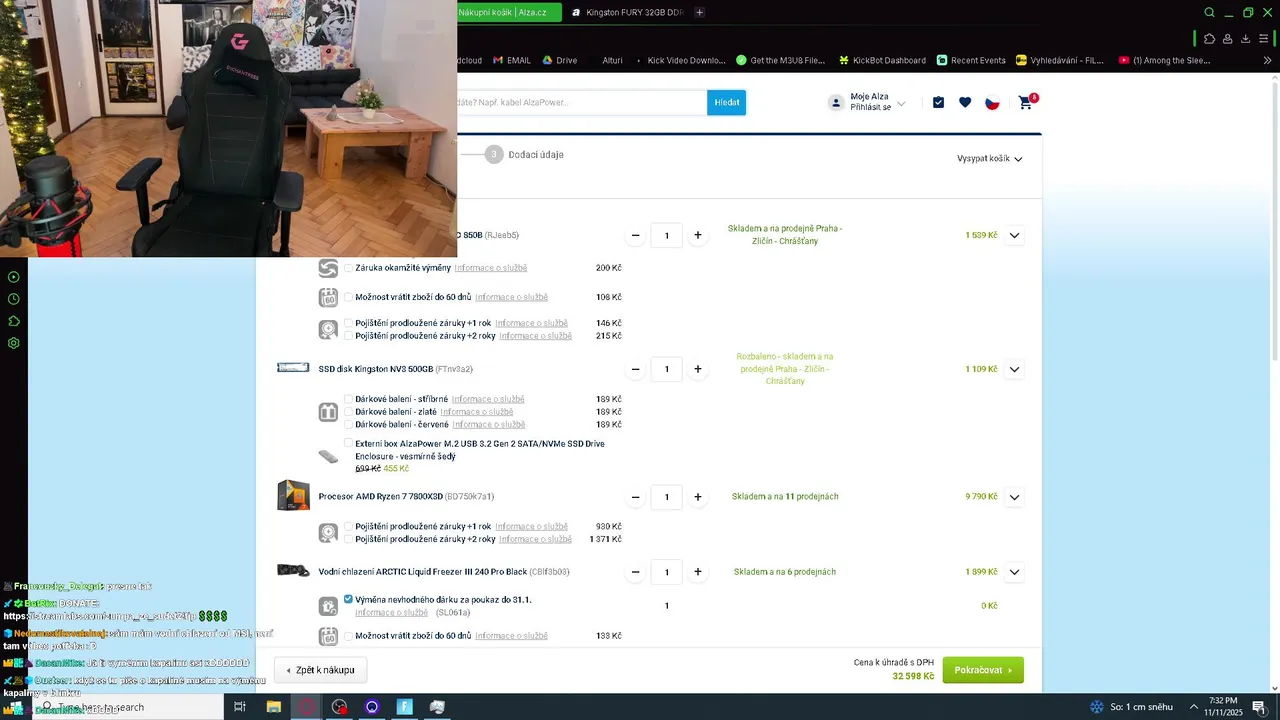This screenshot has height=720, width=1280.
Task: Click the browser search magnifier icon
Action: point(1210,12)
